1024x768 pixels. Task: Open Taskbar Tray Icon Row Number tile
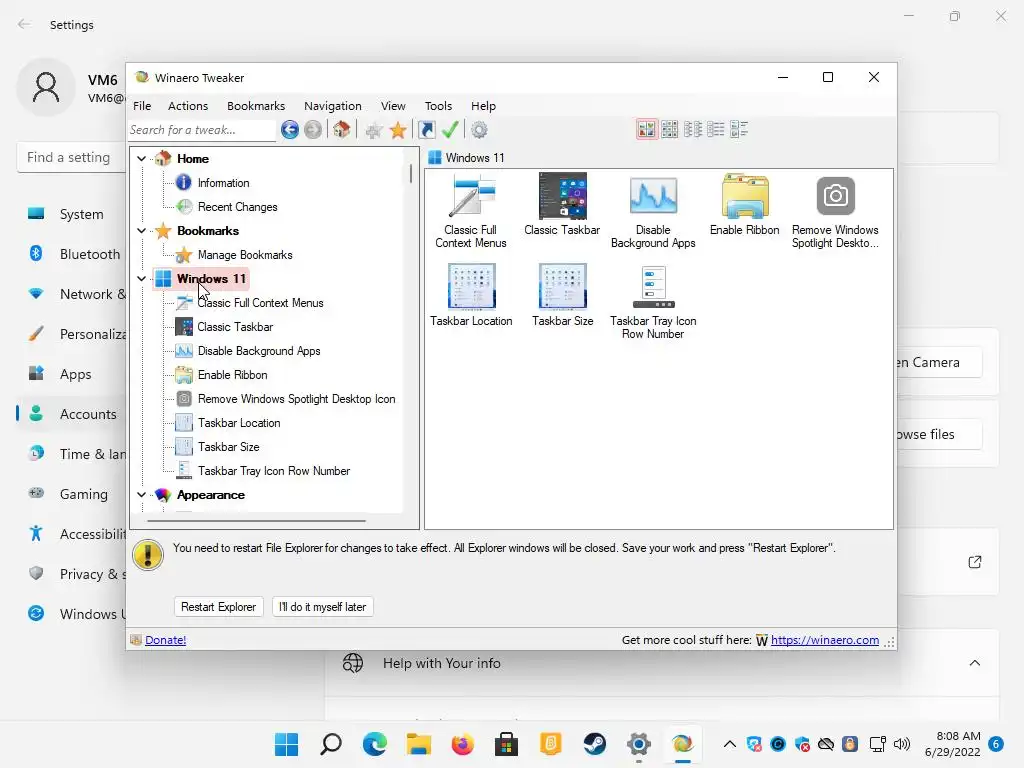653,302
